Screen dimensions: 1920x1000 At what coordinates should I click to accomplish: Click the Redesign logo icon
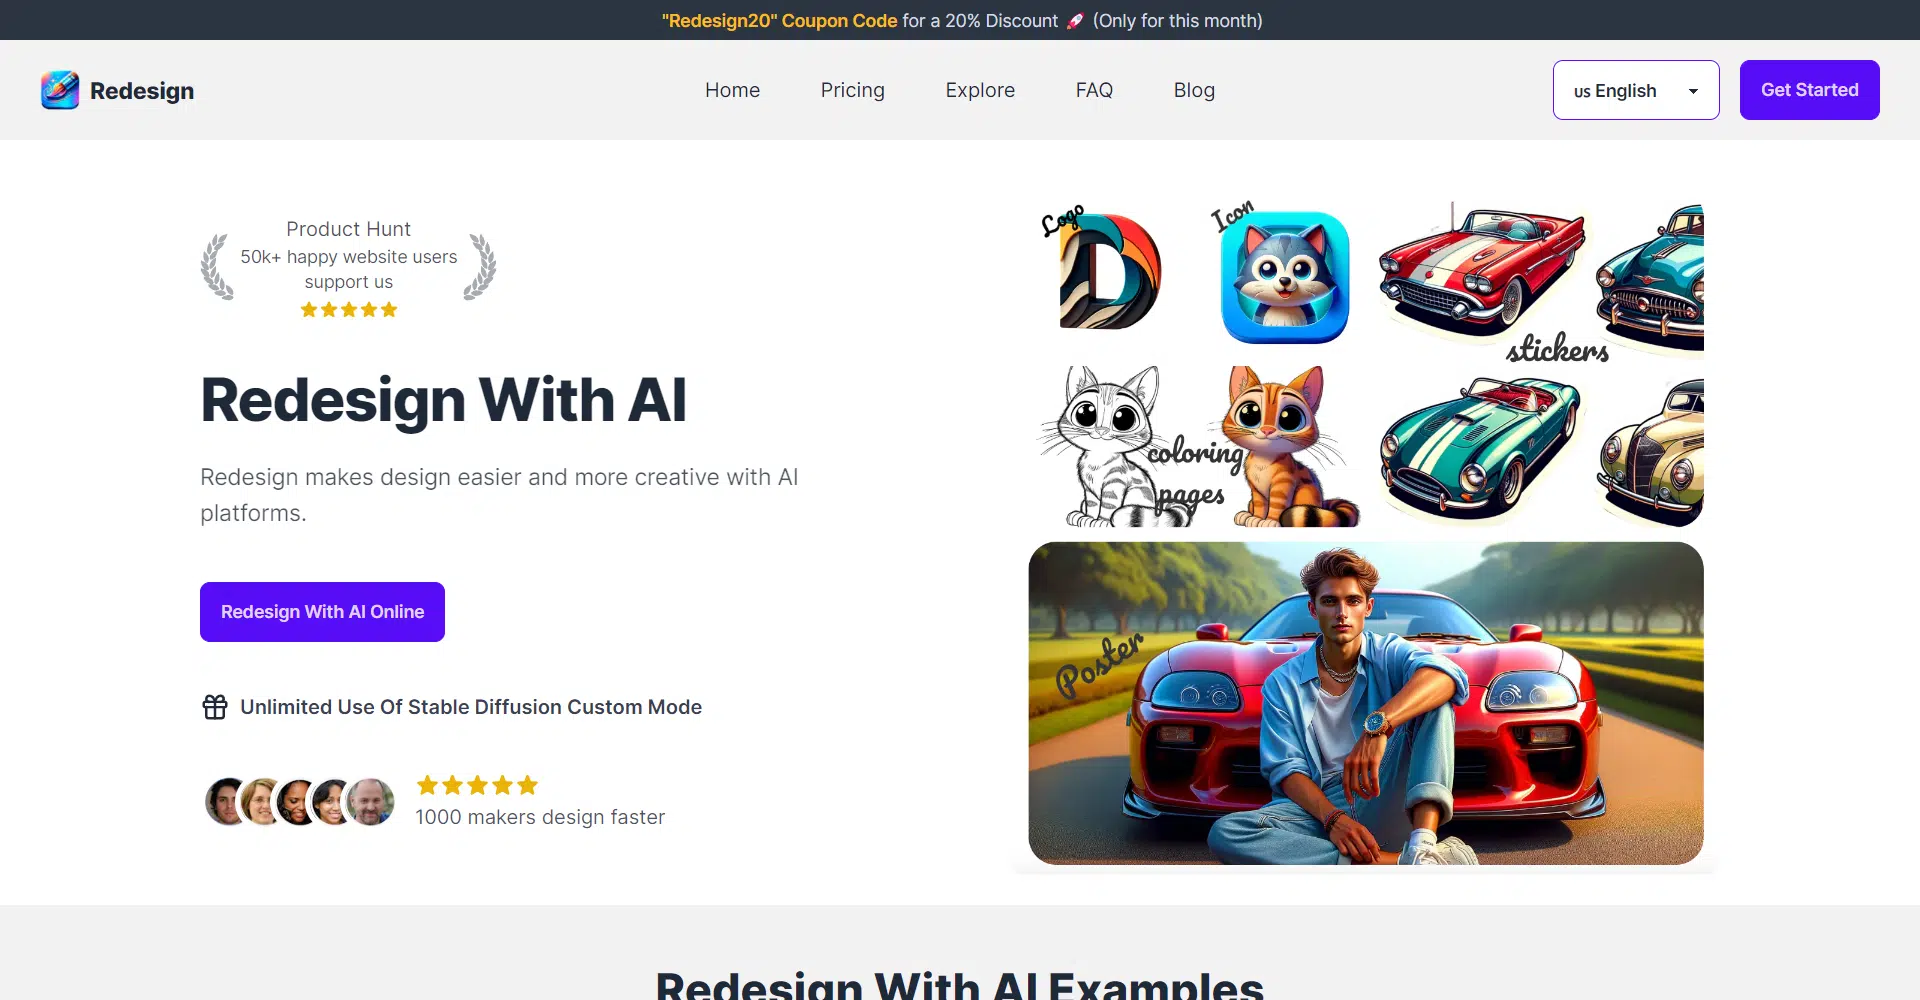point(60,90)
